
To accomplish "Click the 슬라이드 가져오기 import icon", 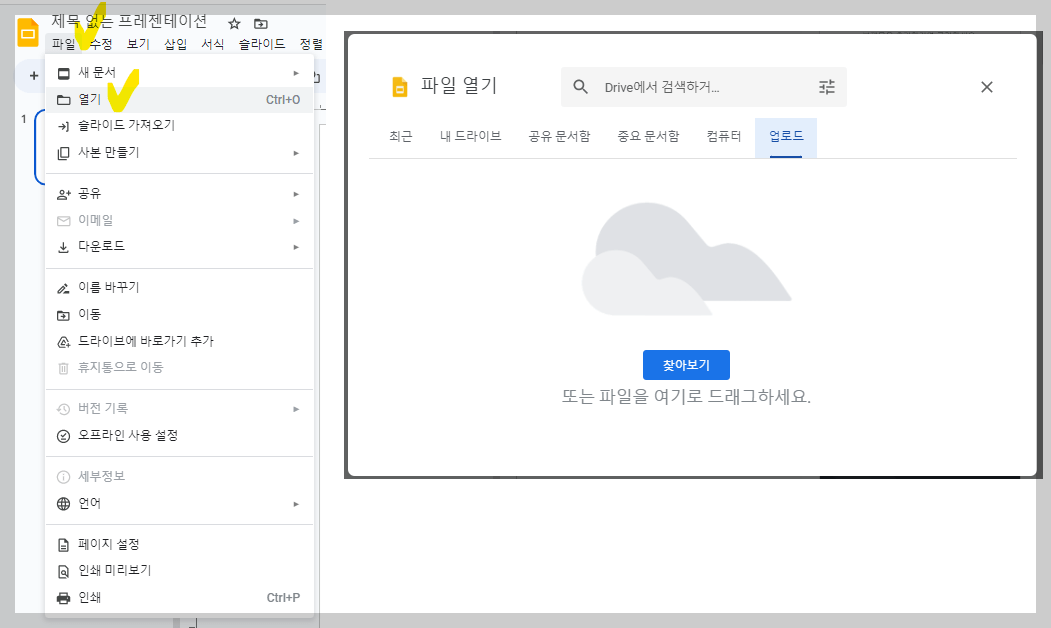I will click(x=61, y=125).
